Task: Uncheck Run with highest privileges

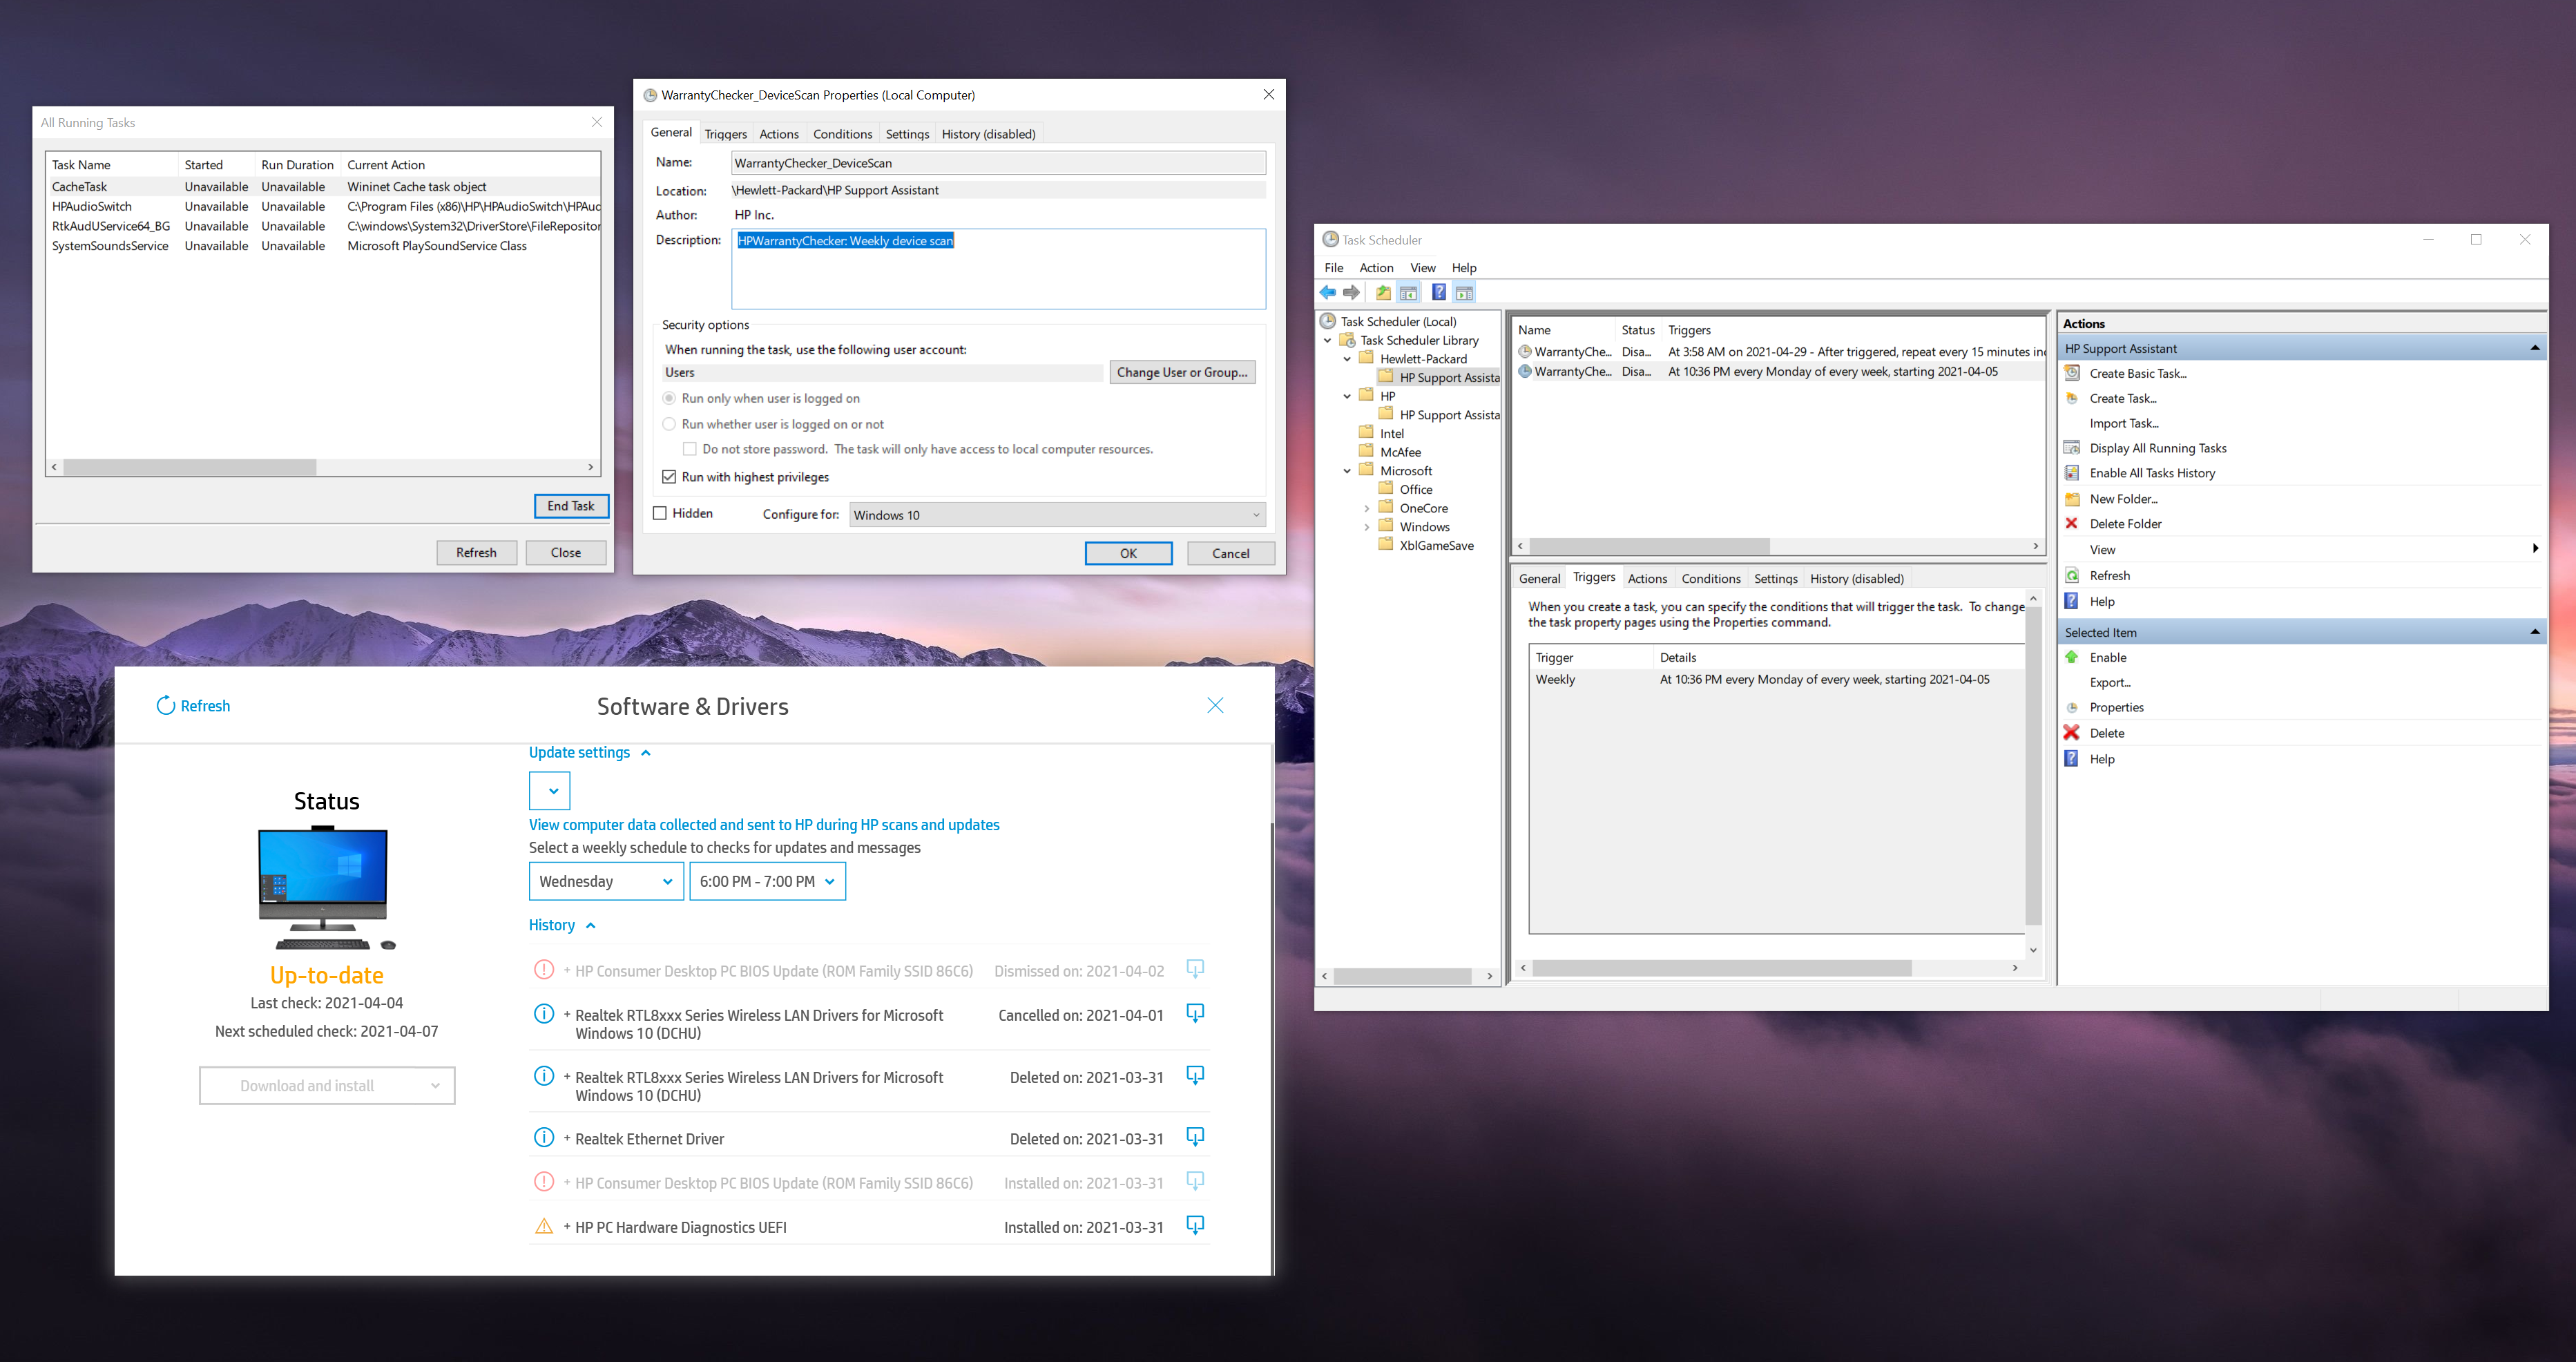Action: [670, 477]
